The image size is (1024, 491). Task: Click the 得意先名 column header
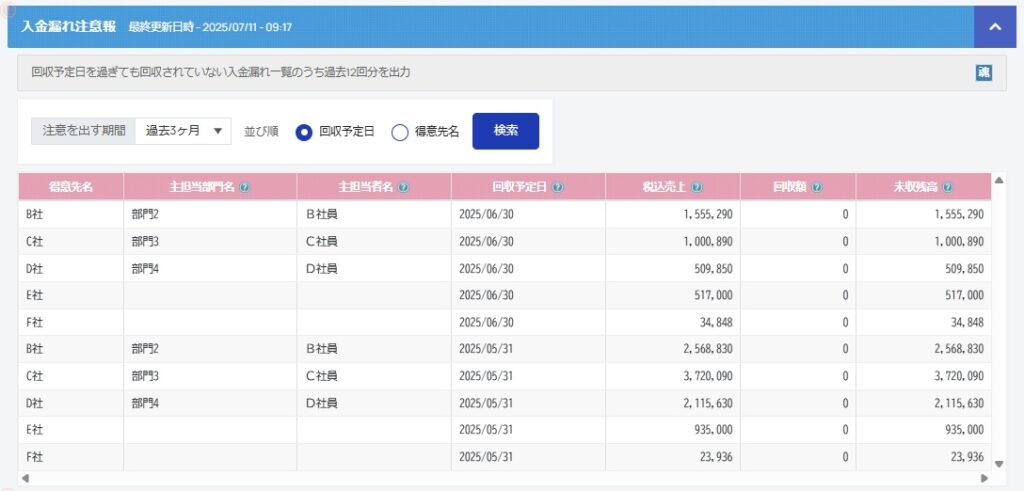[x=71, y=187]
